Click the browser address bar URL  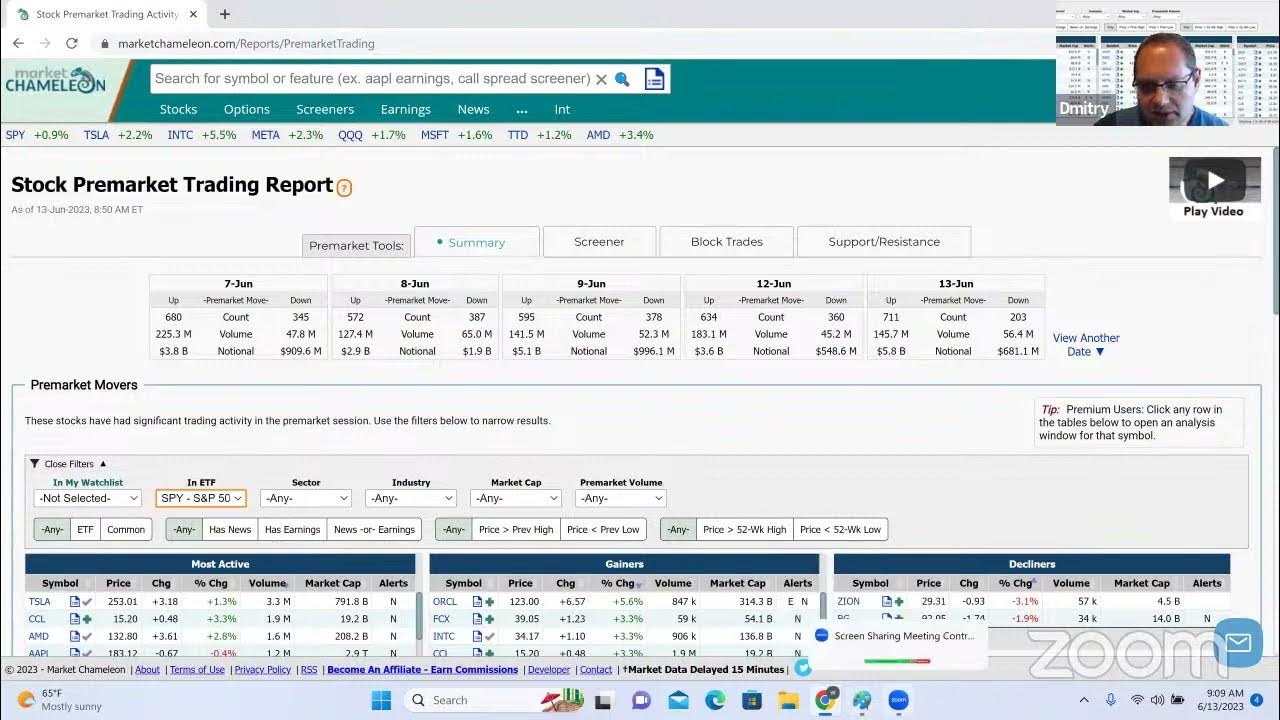click(x=246, y=43)
